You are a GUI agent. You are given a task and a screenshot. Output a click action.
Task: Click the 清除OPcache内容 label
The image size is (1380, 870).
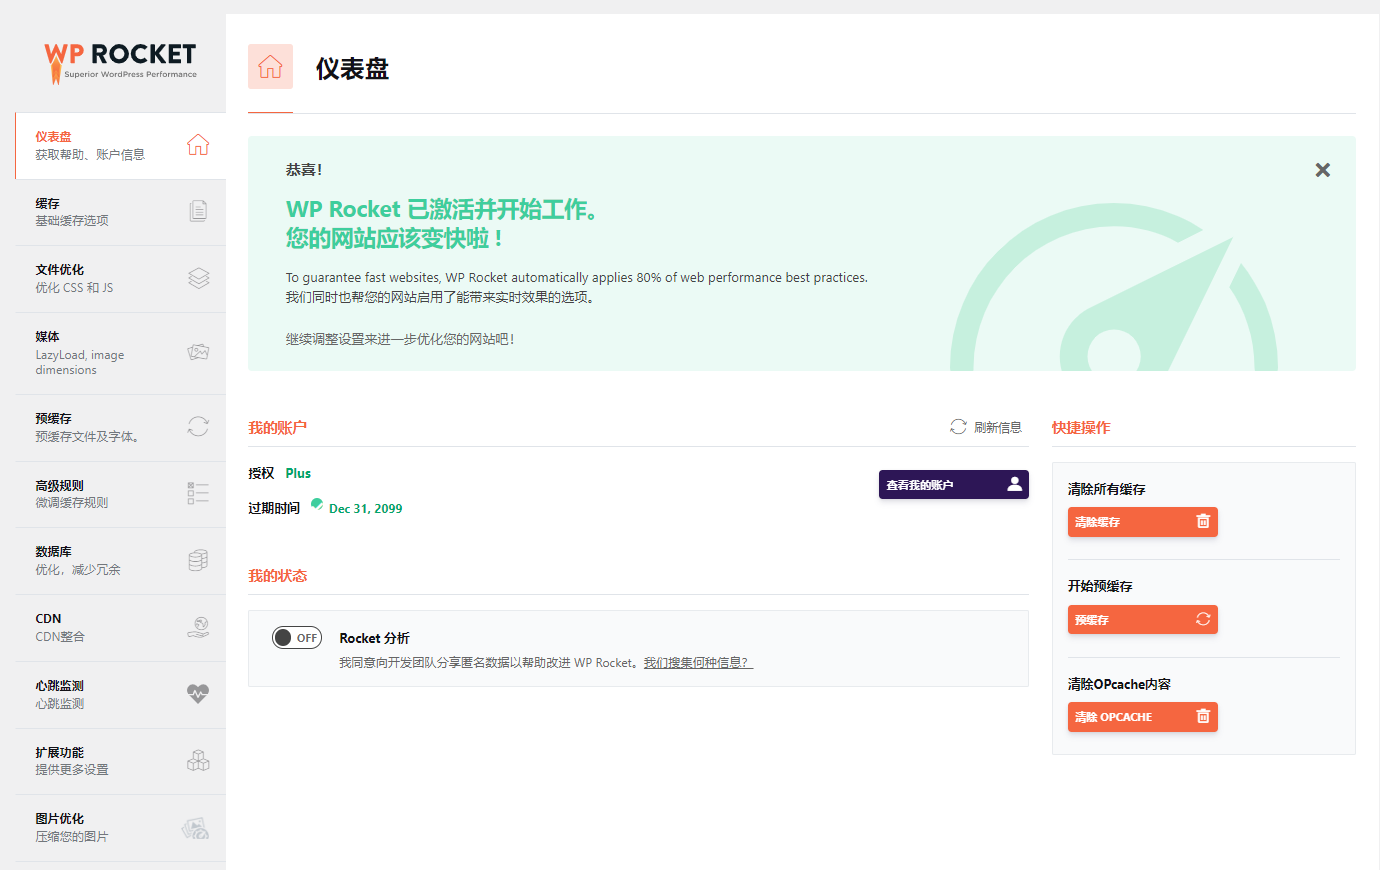(x=1119, y=684)
